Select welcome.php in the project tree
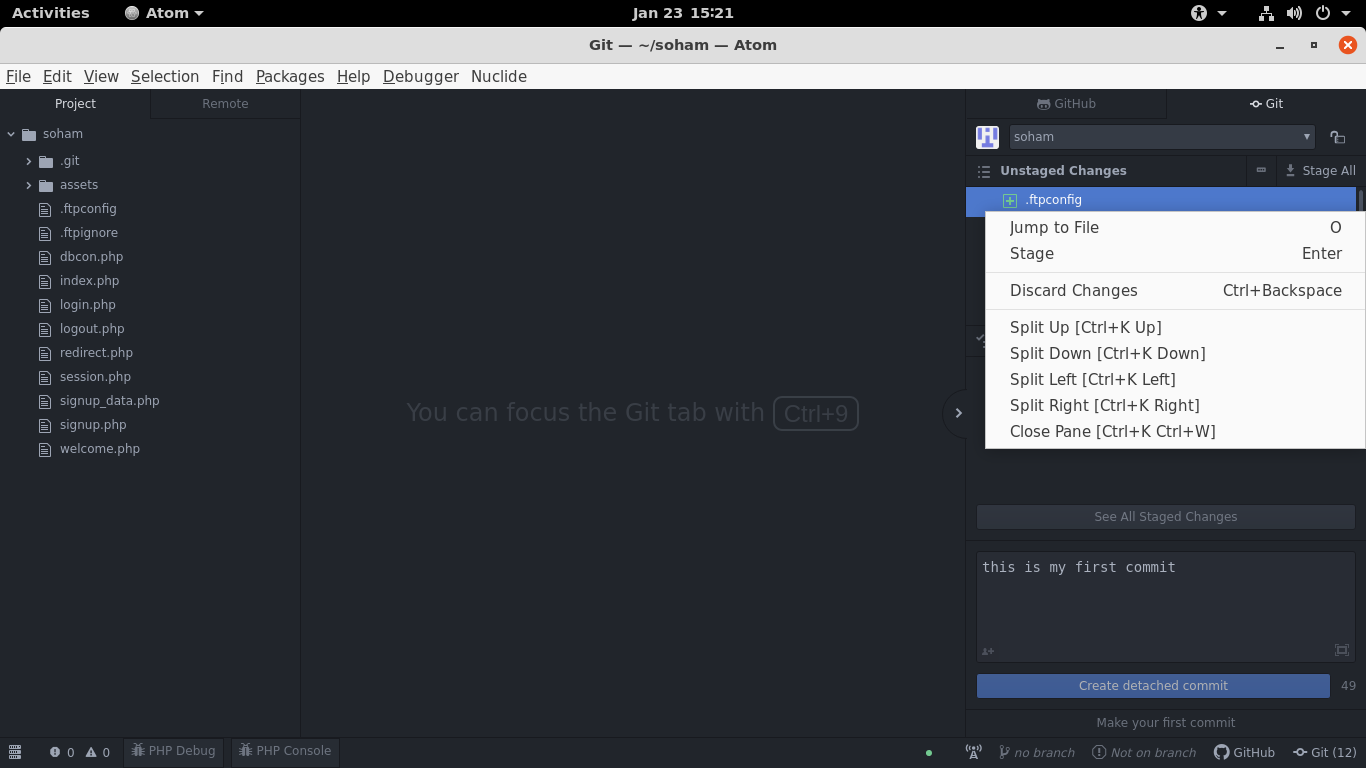 click(x=100, y=449)
